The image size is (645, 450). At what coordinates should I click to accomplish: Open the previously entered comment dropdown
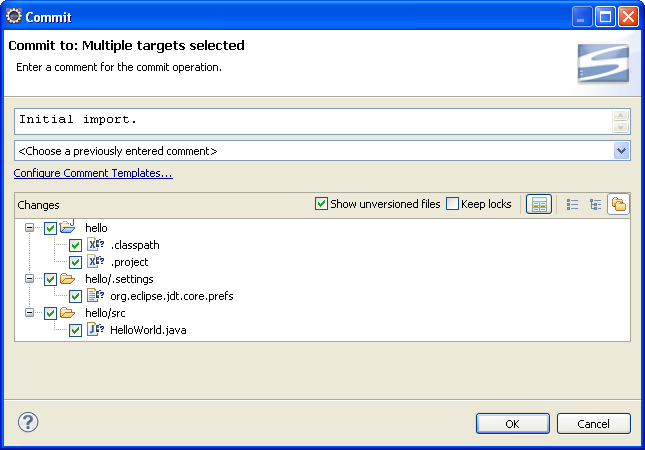621,151
